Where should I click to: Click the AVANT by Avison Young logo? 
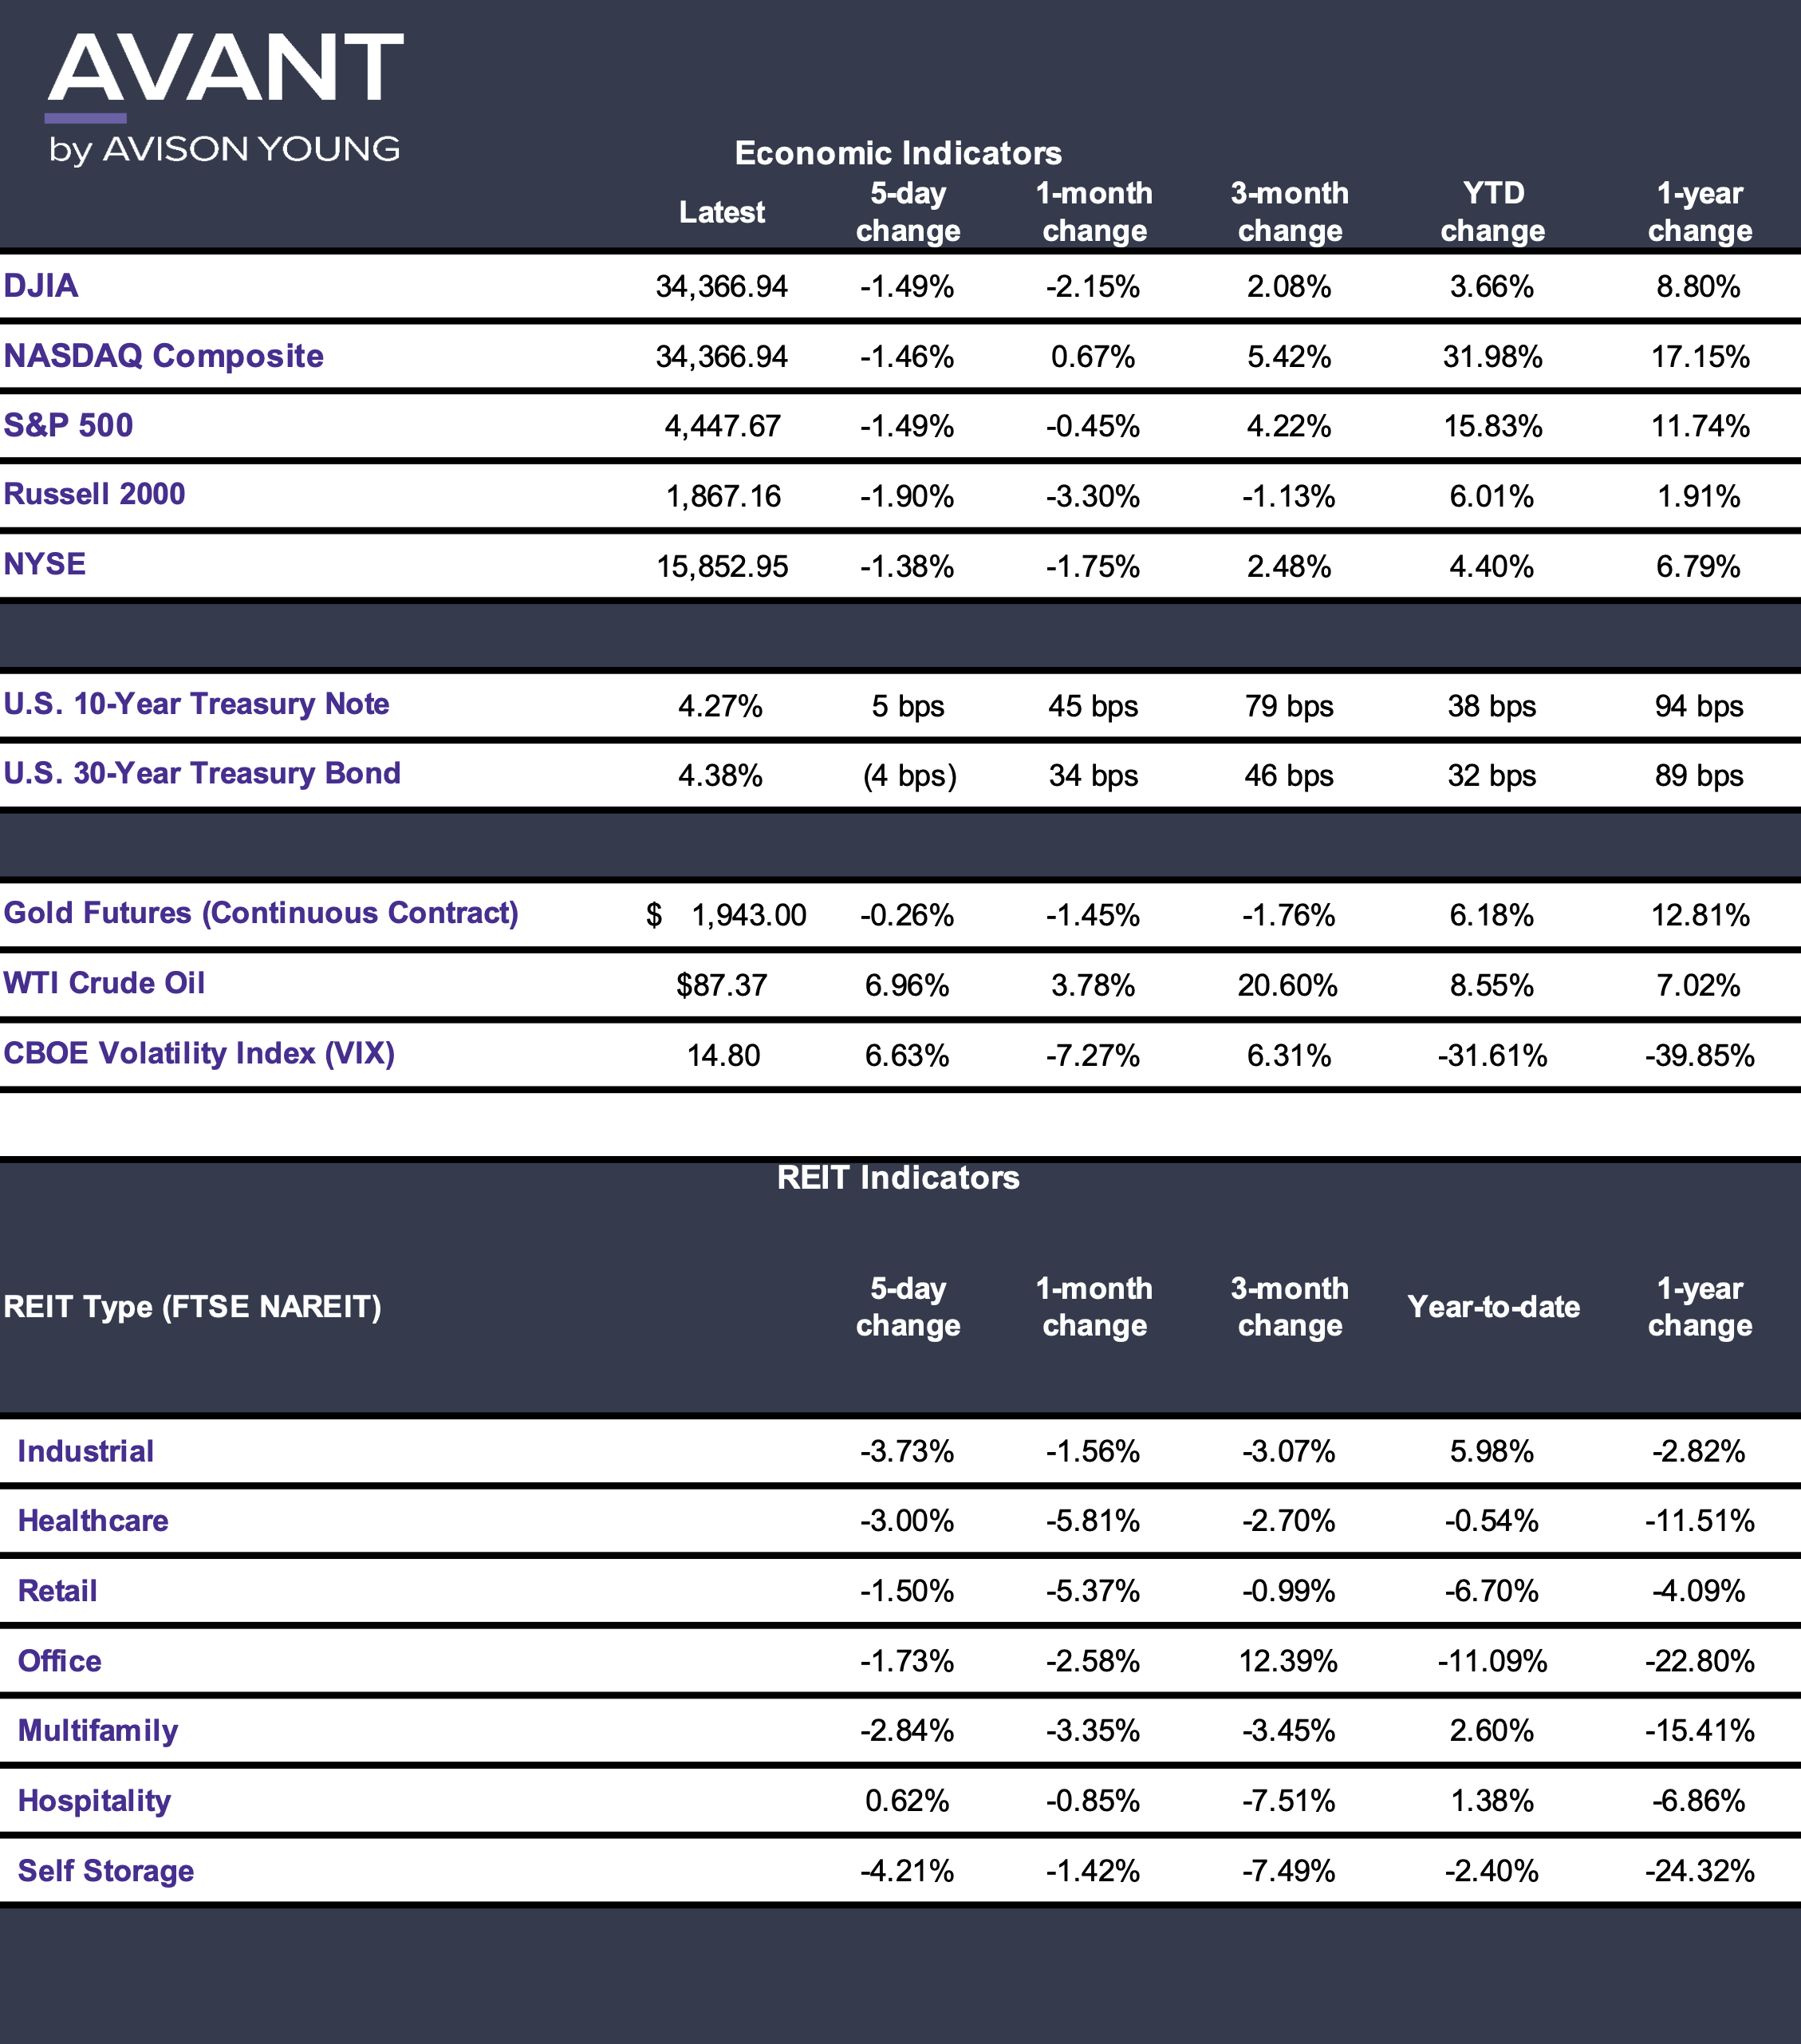(225, 98)
